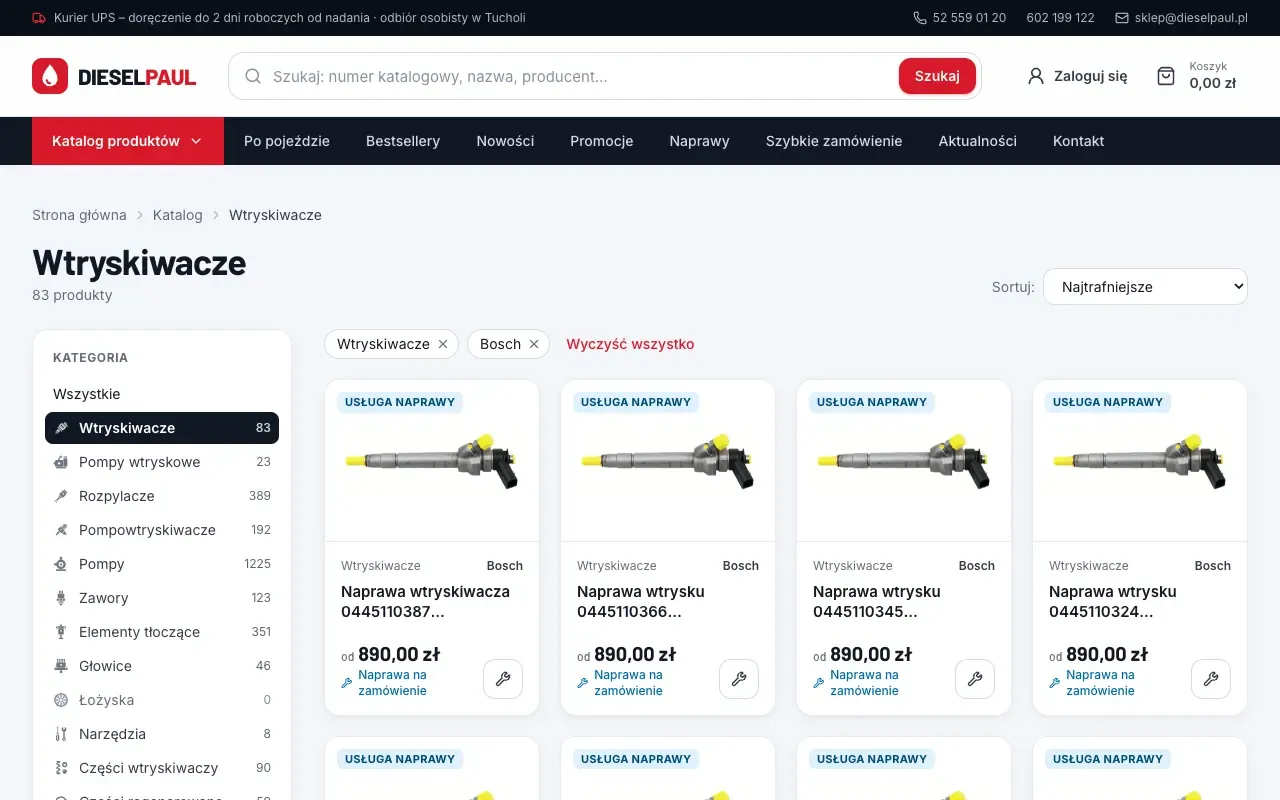Click the Zawory category icon
Image resolution: width=1280 pixels, height=800 pixels.
pyautogui.click(x=61, y=598)
